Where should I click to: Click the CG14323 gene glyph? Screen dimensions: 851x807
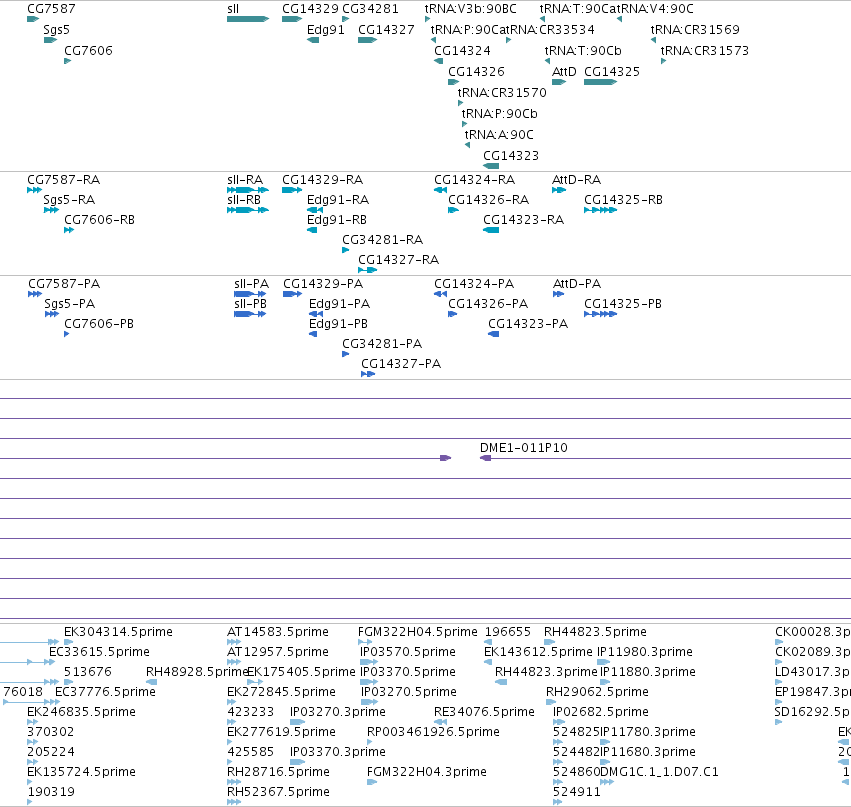tap(491, 166)
